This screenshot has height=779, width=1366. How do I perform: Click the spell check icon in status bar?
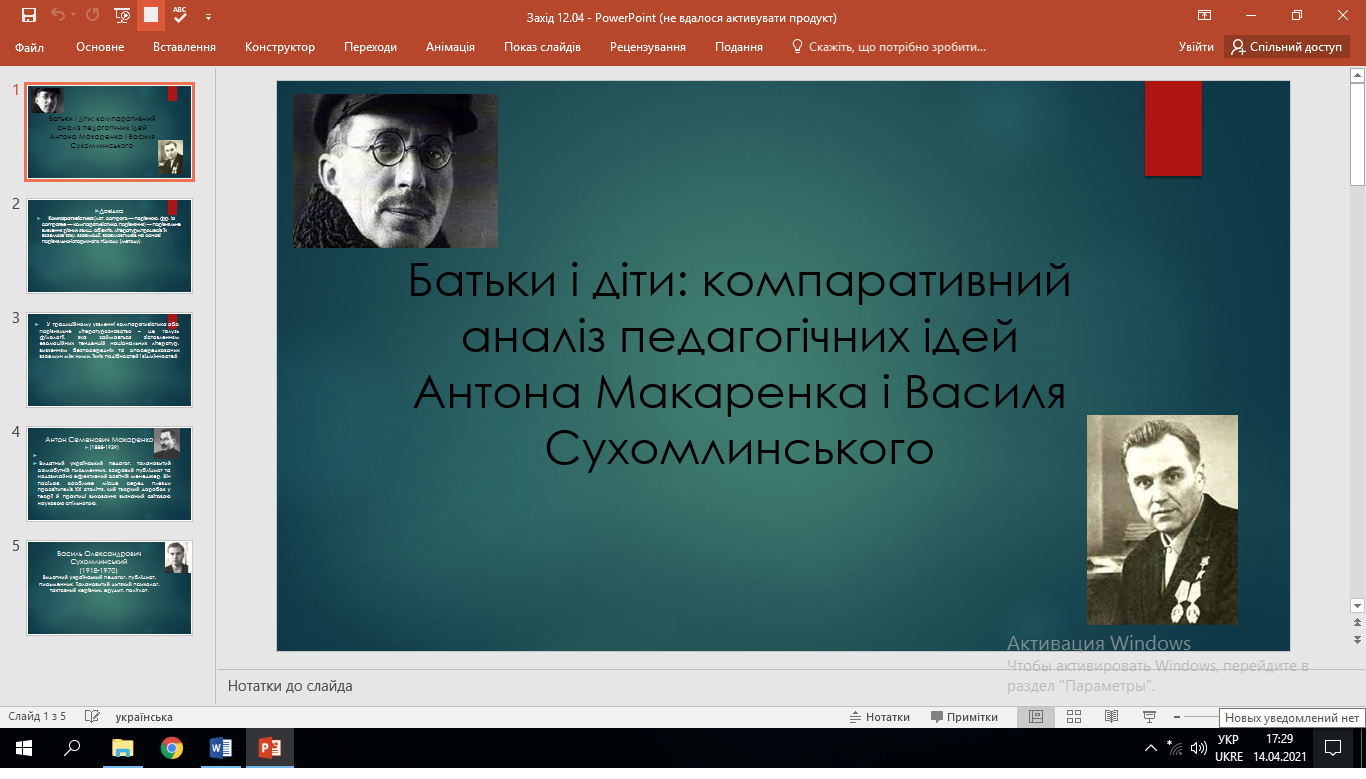click(92, 717)
